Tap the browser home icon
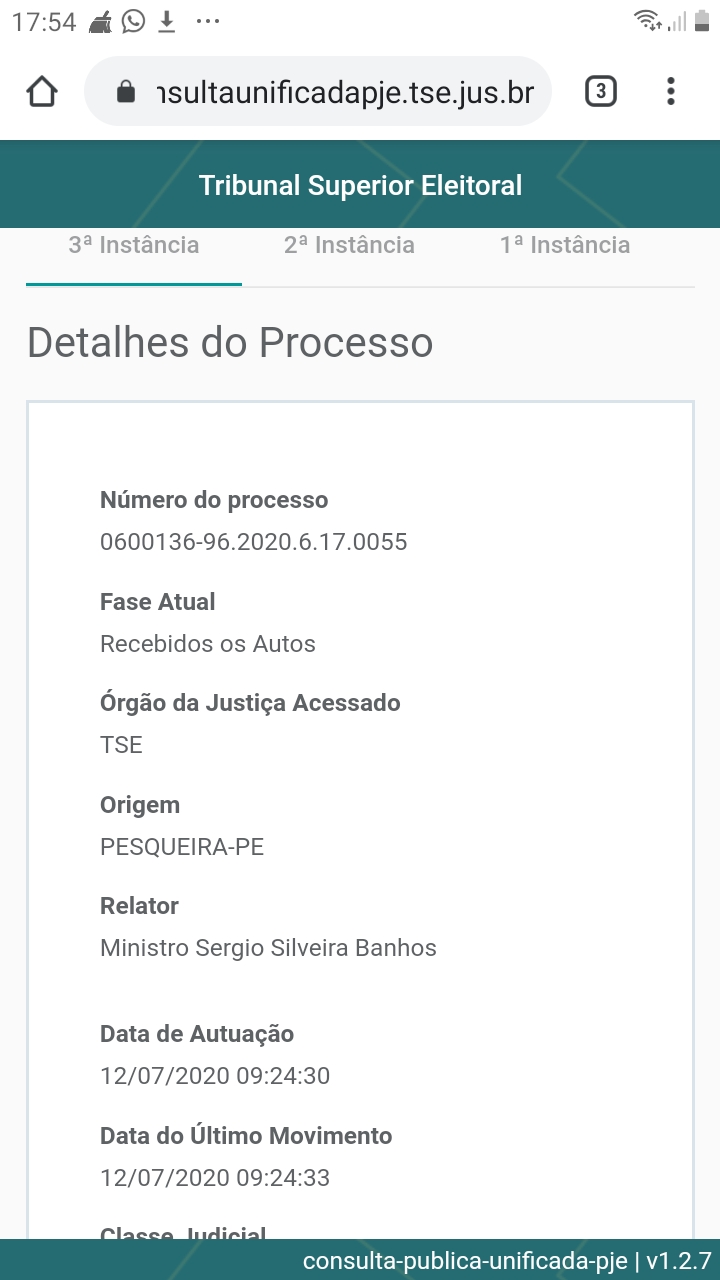The image size is (720, 1280). click(x=41, y=92)
